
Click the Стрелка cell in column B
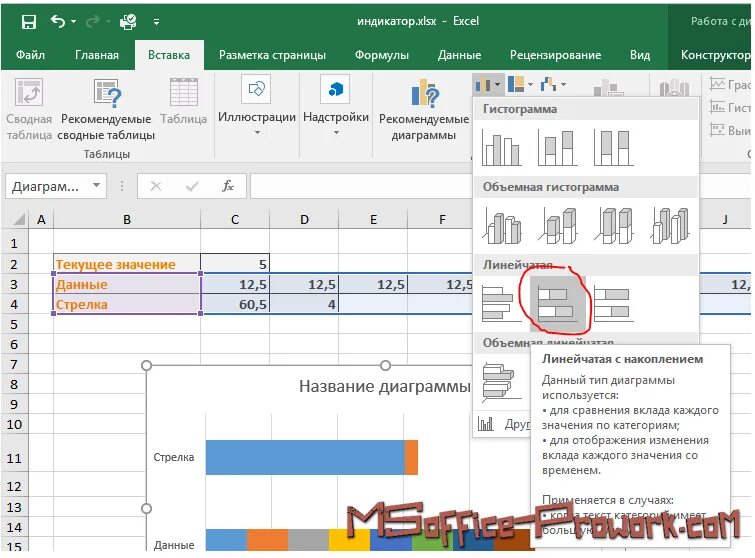coord(127,304)
